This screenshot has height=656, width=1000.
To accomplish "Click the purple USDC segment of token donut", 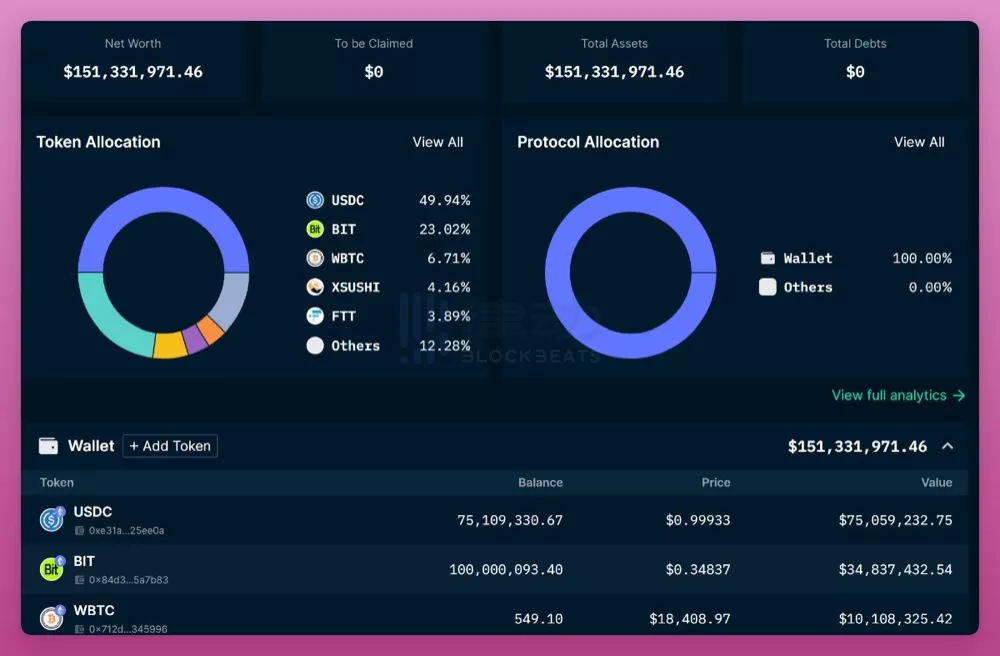I will click(x=163, y=200).
